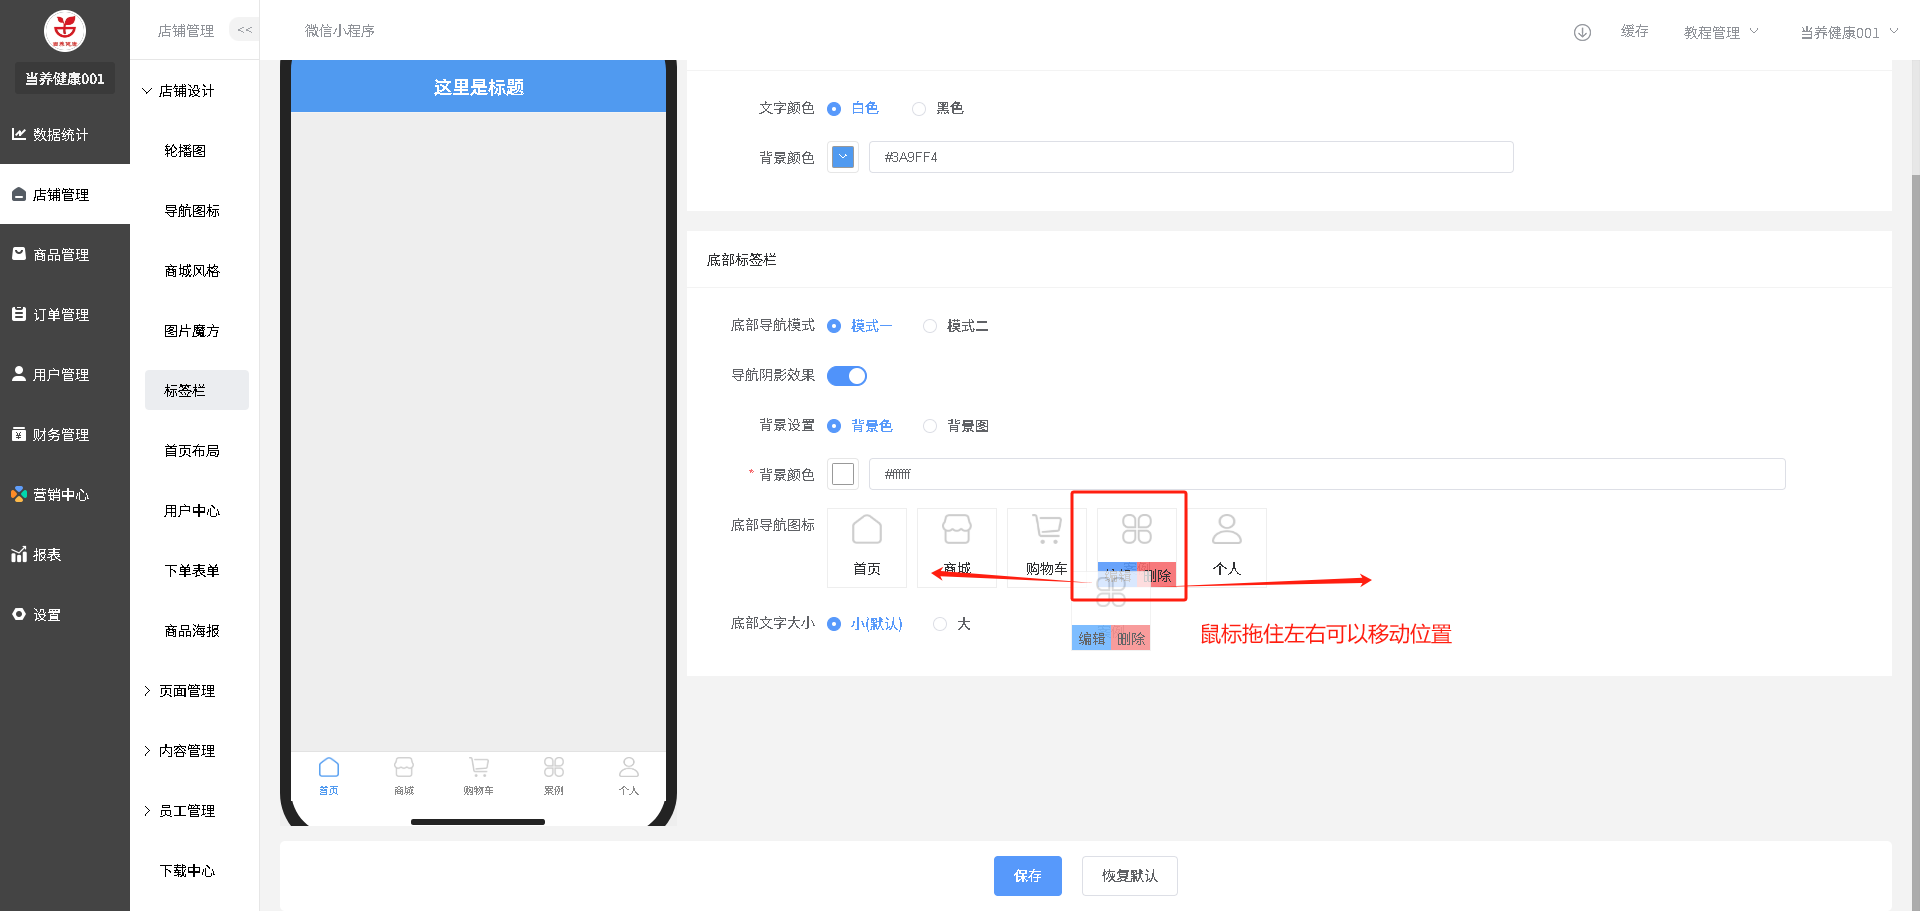This screenshot has width=1920, height=911.
Task: Click the 恢复默认 button
Action: tap(1129, 876)
